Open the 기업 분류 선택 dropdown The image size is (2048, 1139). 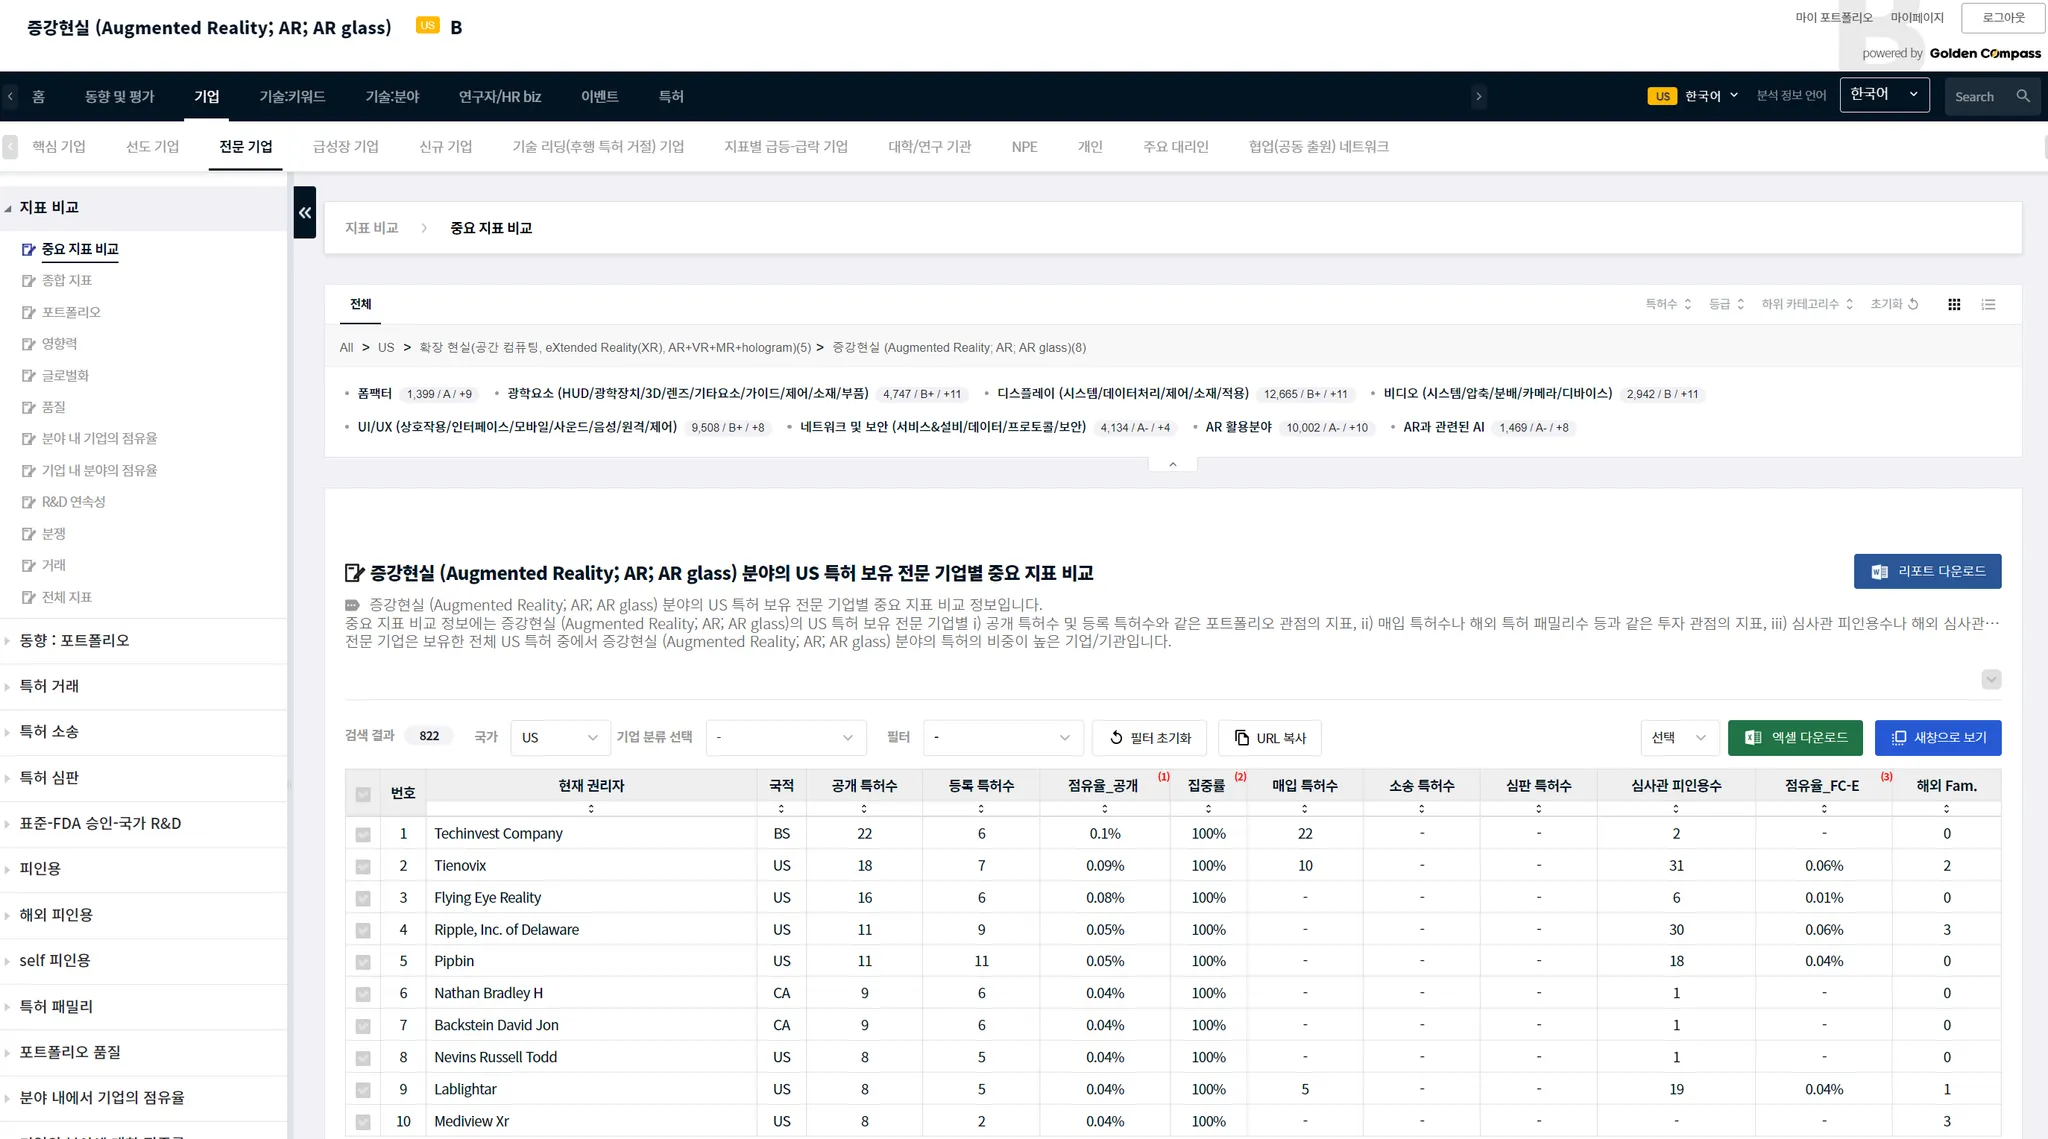(785, 737)
